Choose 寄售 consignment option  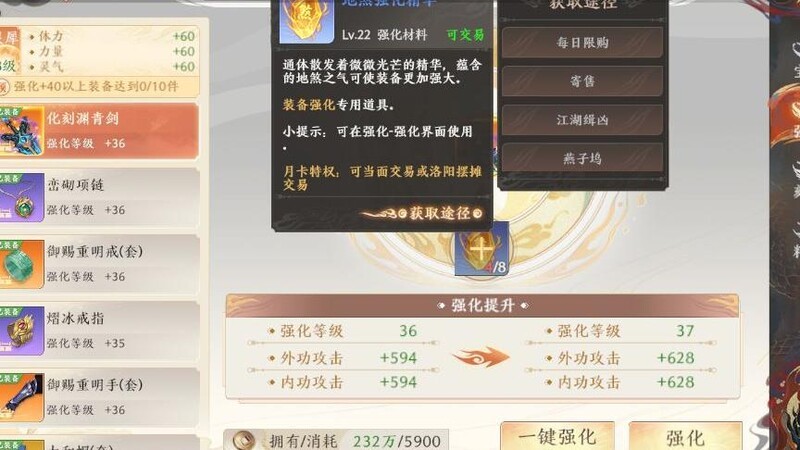click(x=582, y=81)
